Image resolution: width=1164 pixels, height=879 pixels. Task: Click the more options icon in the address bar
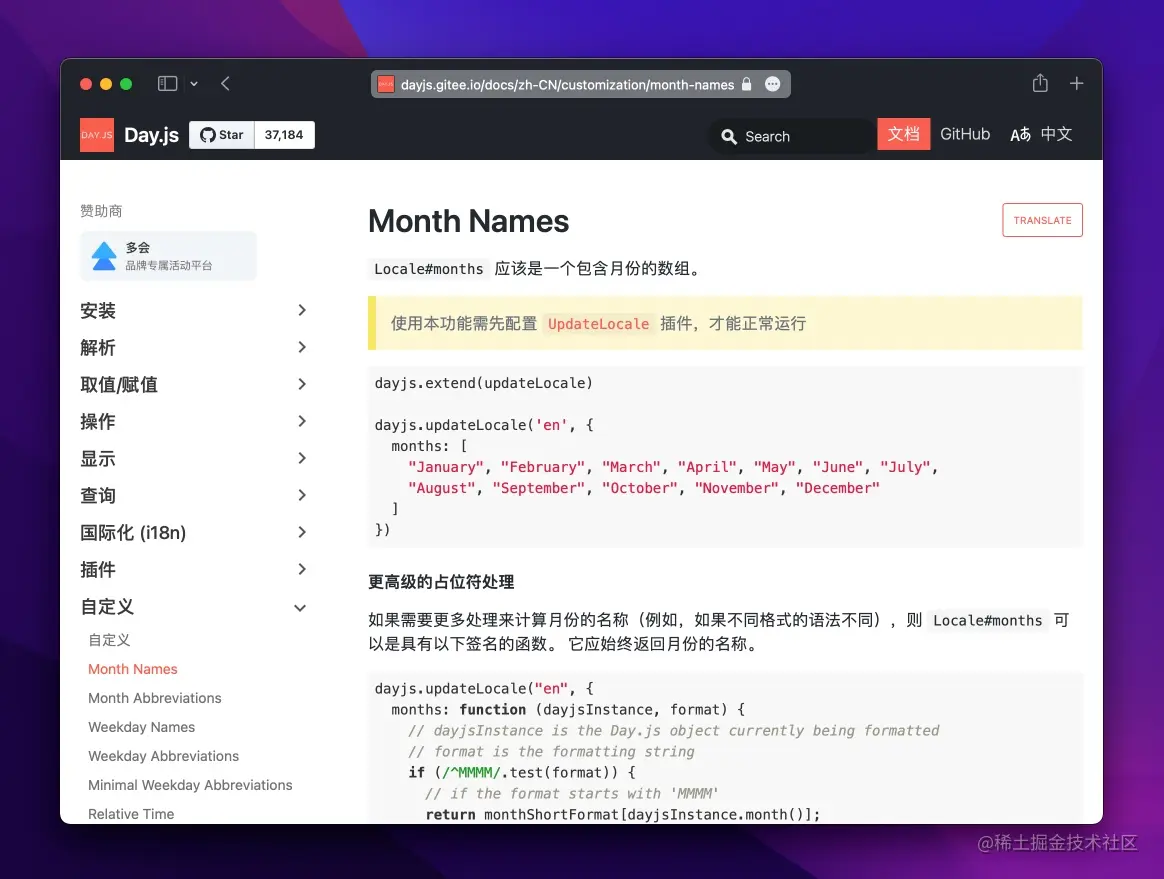click(772, 84)
